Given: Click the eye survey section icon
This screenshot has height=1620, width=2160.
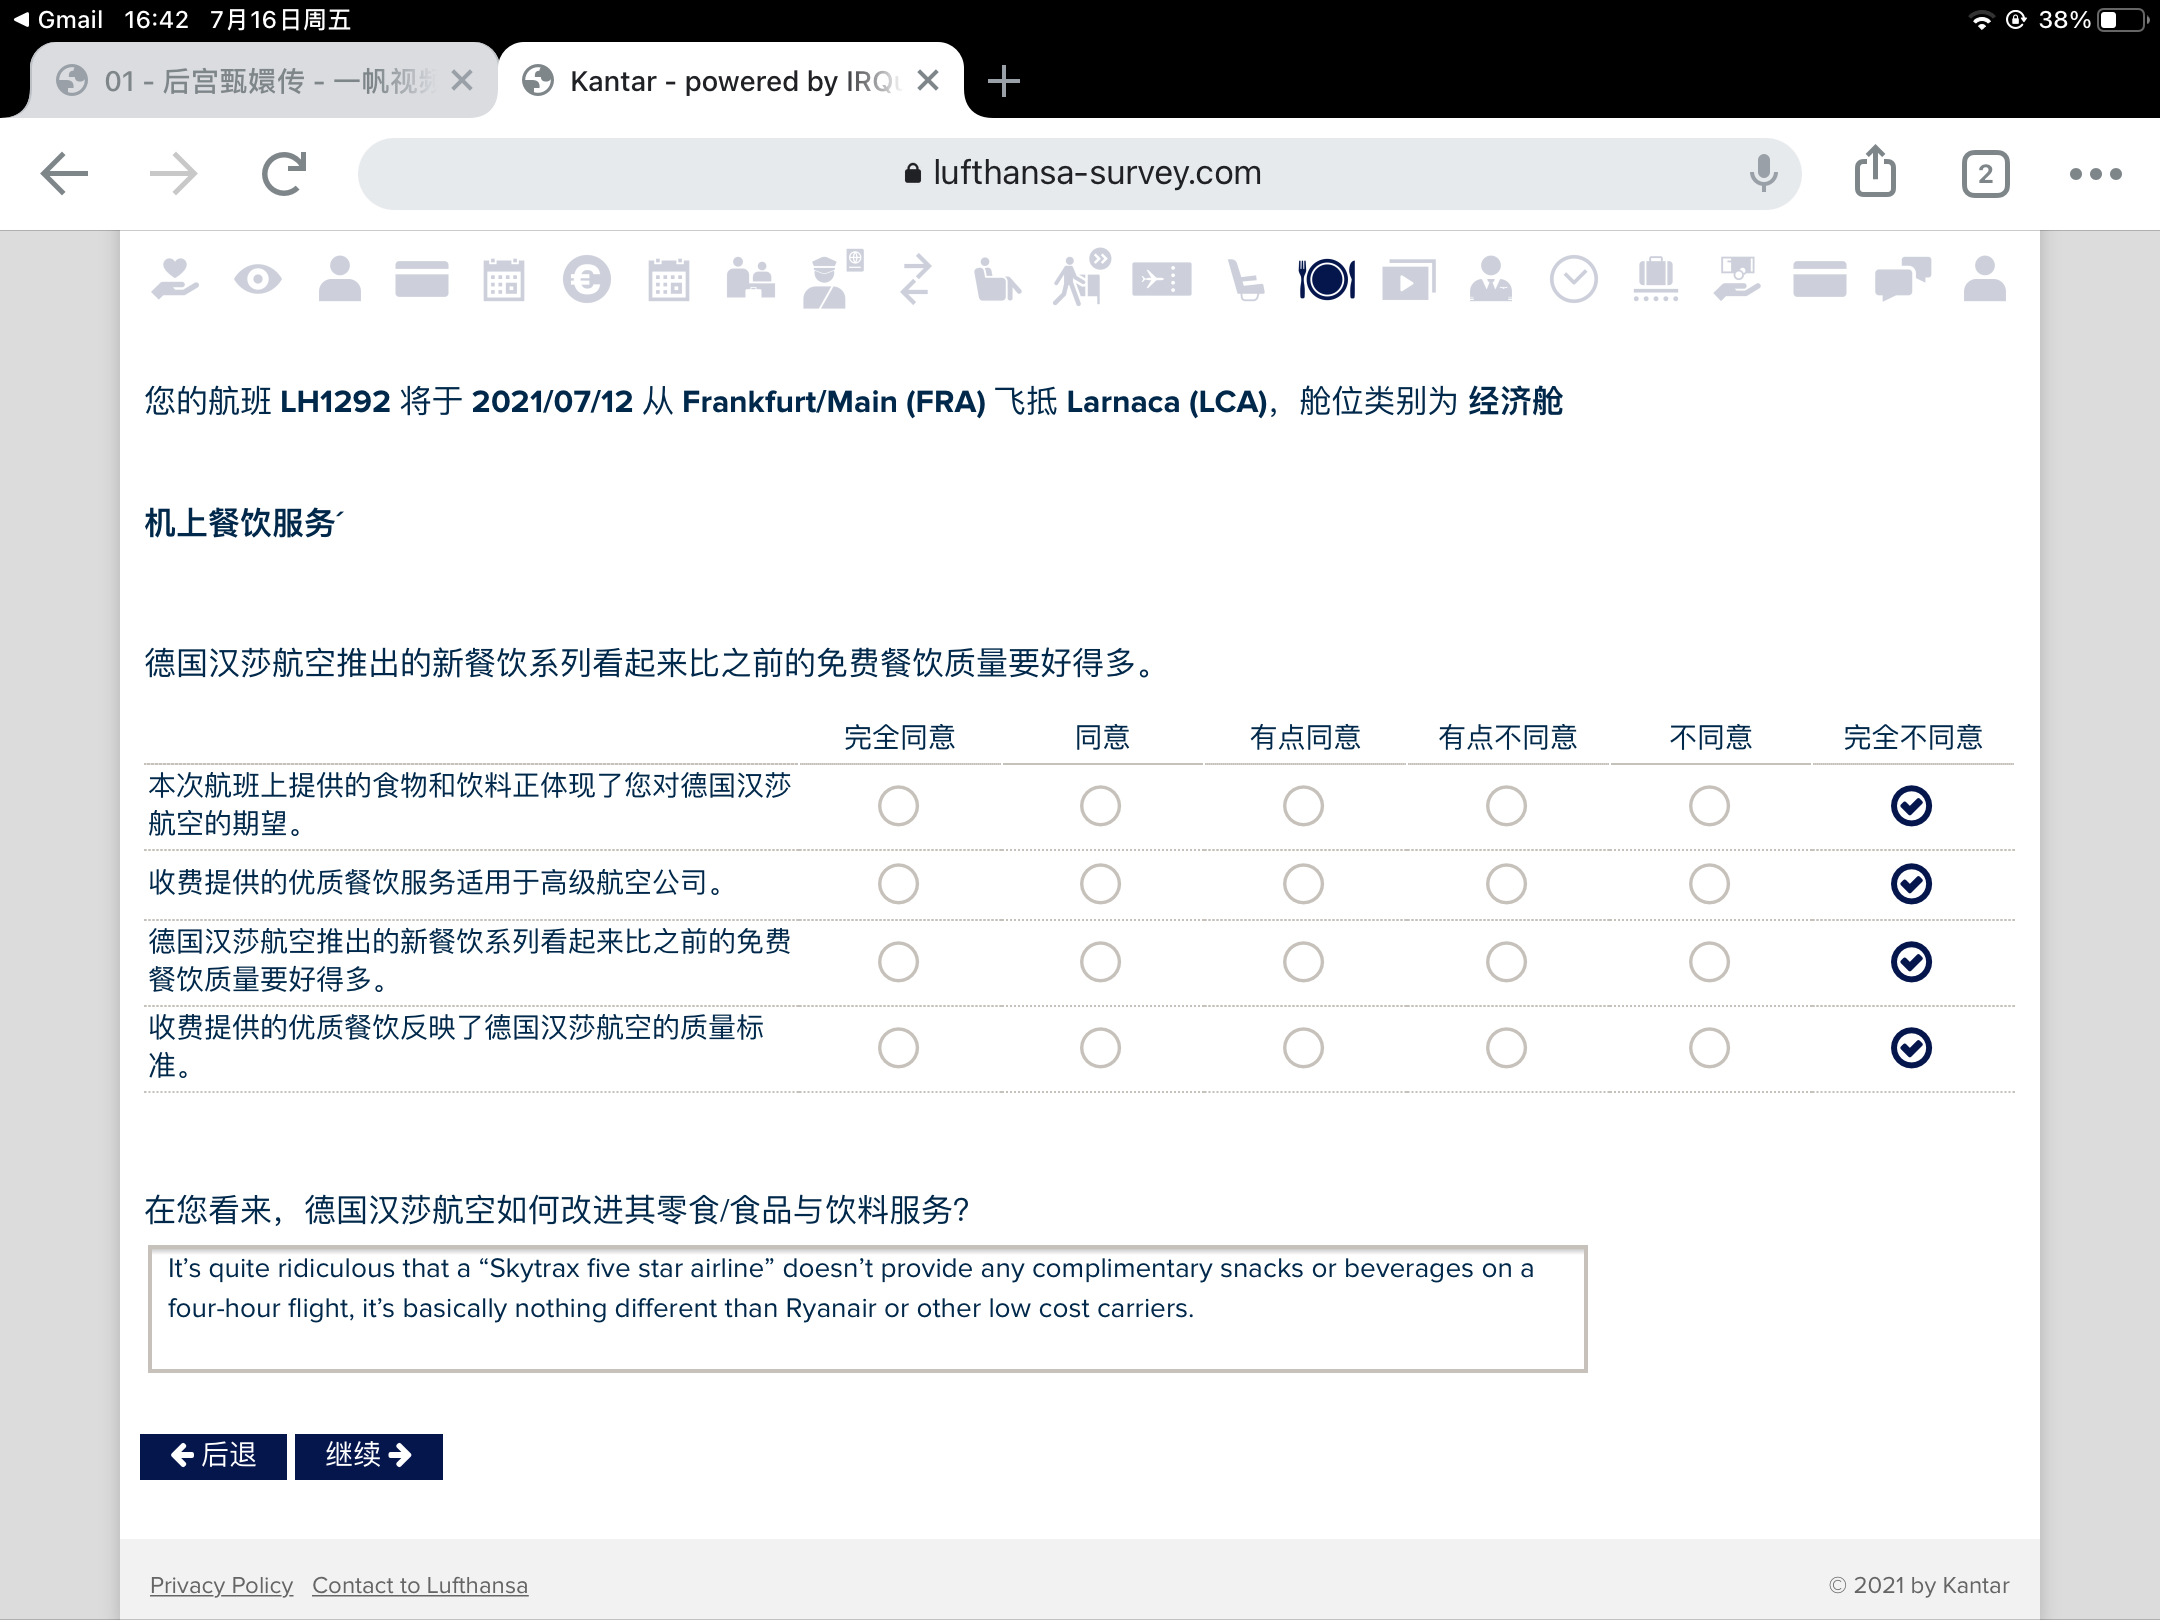Looking at the screenshot, I should click(258, 279).
